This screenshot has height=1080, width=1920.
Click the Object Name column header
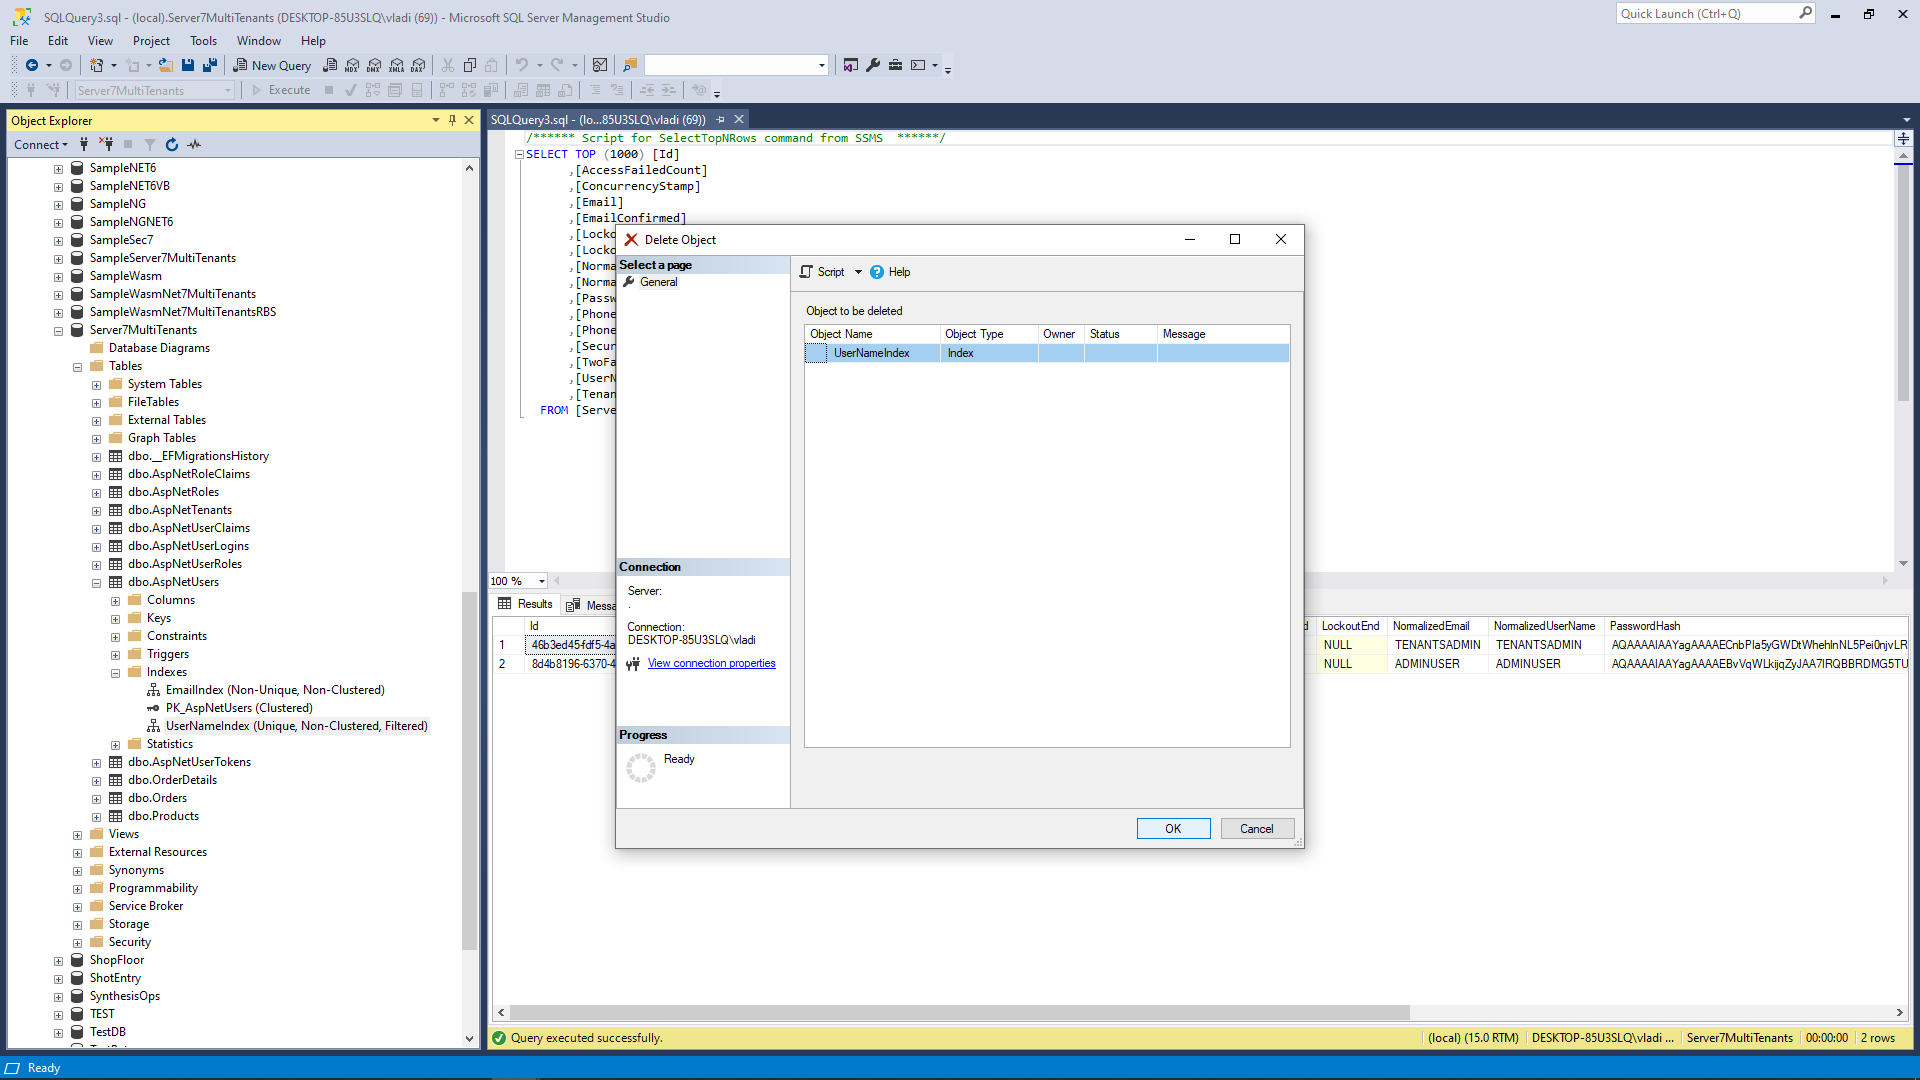(x=872, y=334)
